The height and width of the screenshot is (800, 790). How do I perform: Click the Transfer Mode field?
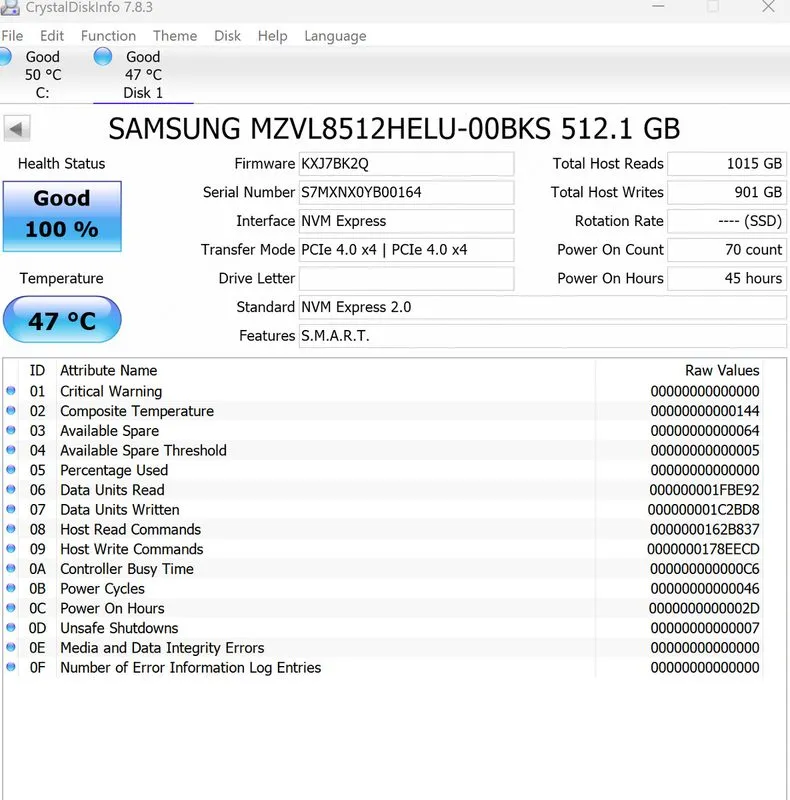click(x=406, y=249)
